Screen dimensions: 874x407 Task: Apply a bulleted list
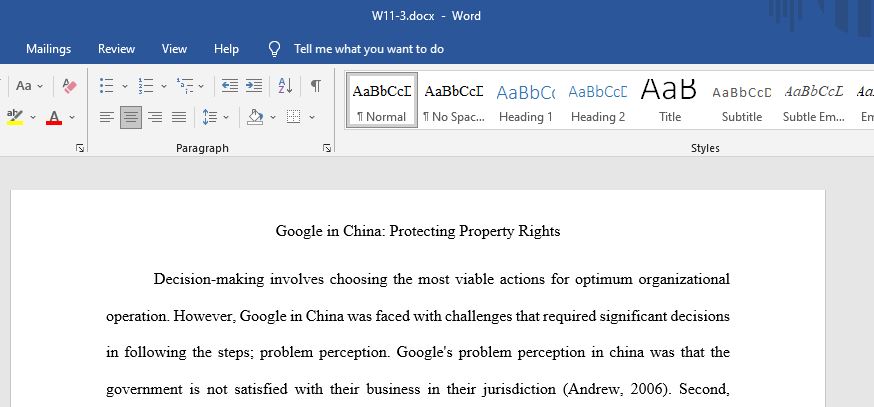[106, 86]
